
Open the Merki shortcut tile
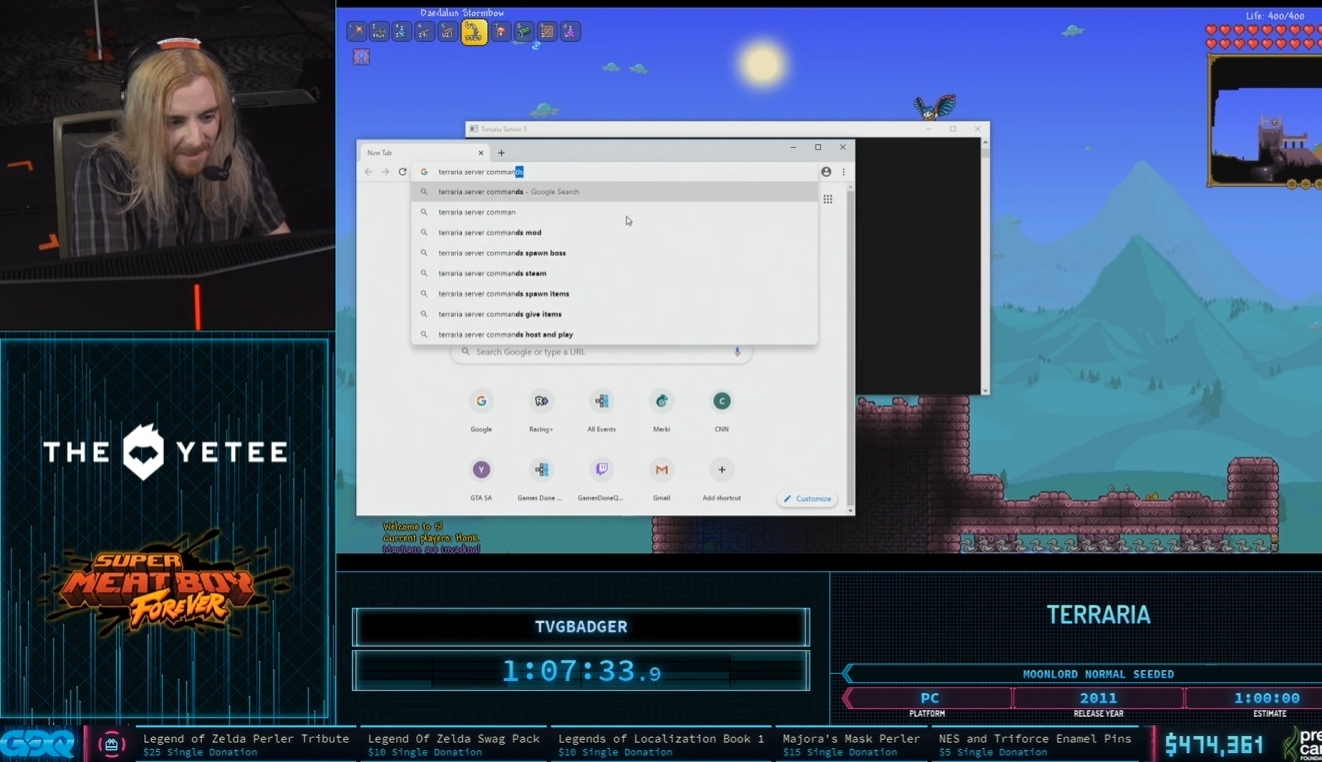(x=661, y=409)
